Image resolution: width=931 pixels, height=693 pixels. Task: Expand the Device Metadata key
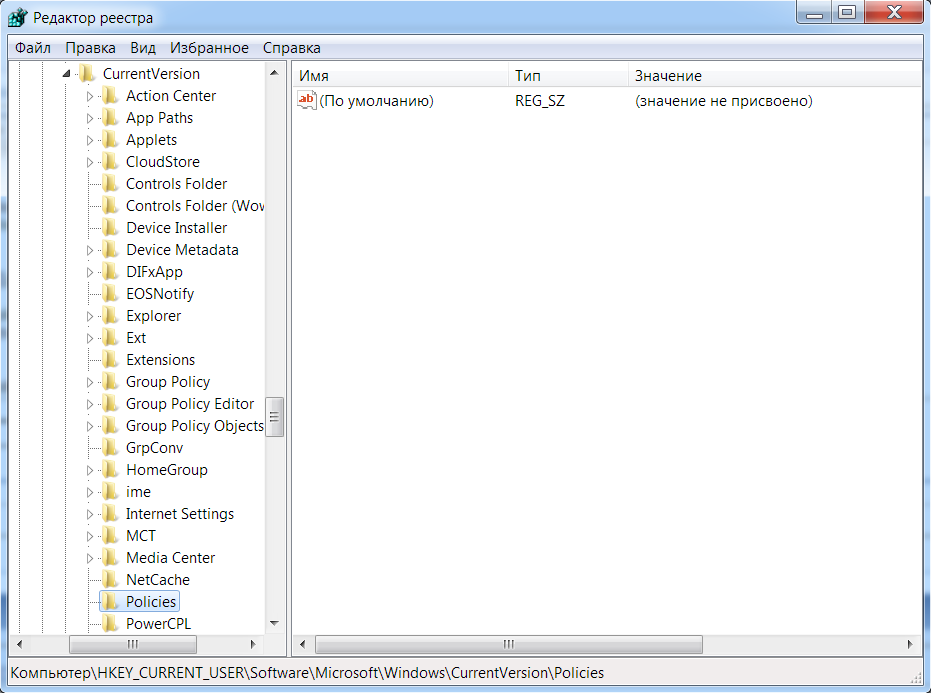coord(90,250)
